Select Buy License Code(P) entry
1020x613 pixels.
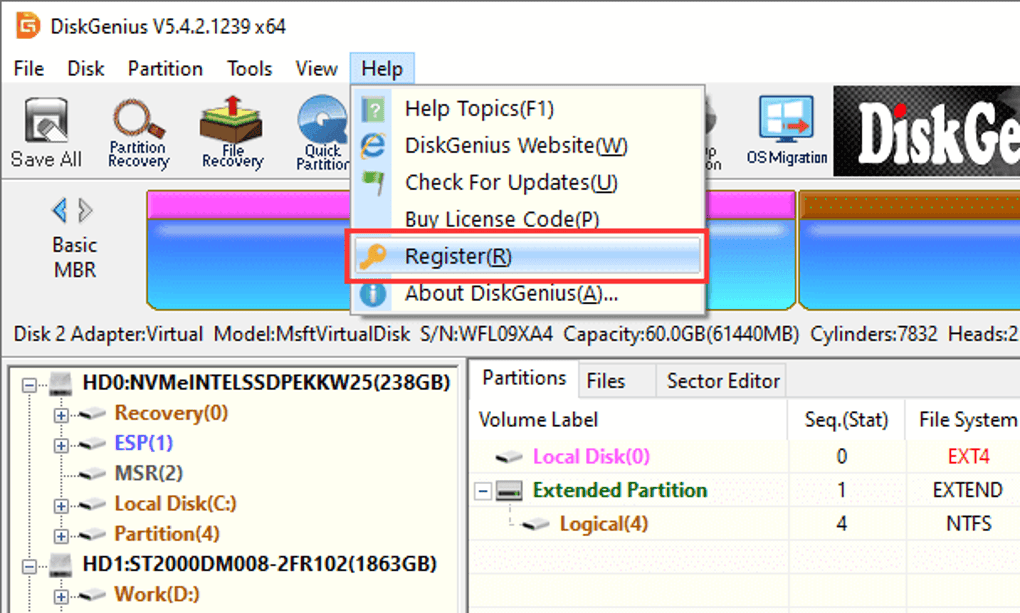pos(528,219)
